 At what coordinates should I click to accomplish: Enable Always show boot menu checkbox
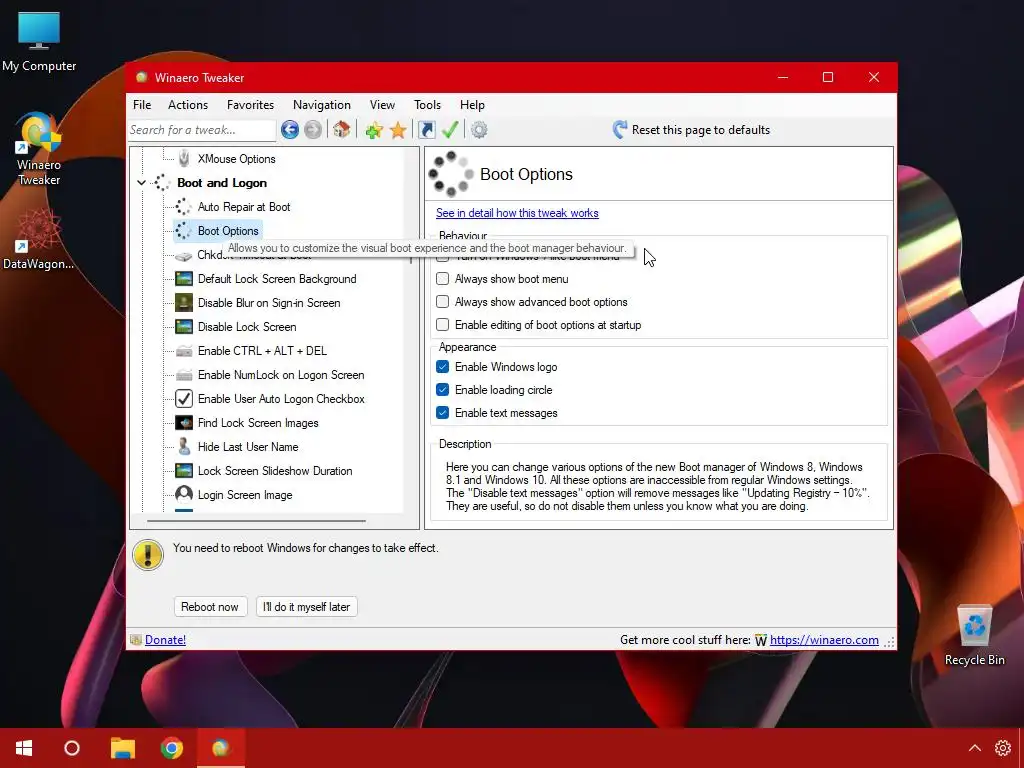pyautogui.click(x=443, y=279)
